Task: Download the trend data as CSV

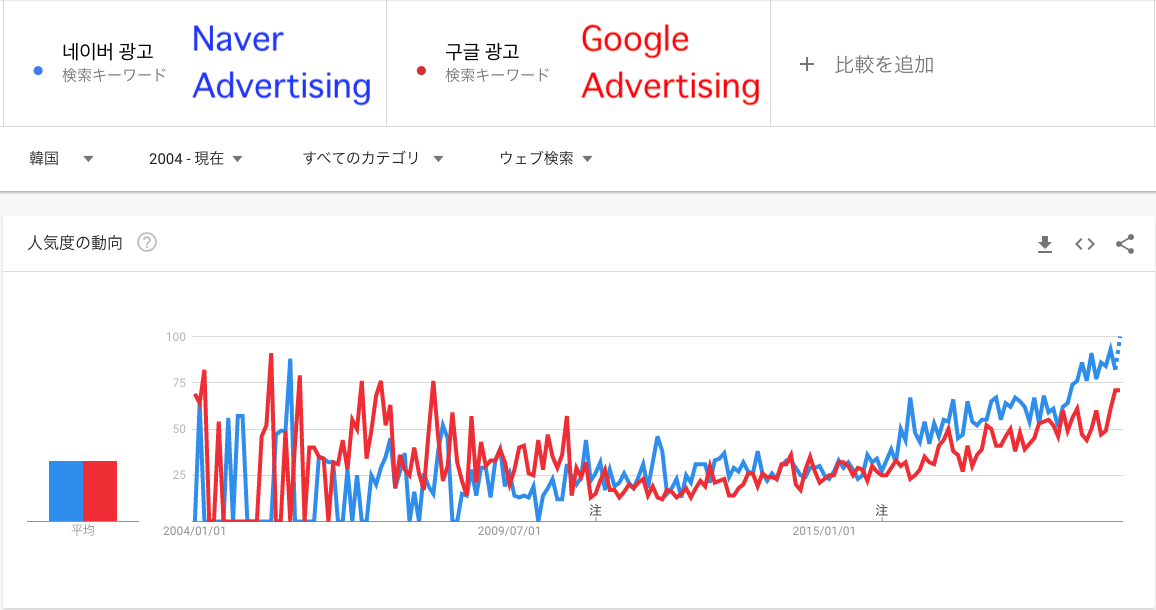Action: point(1045,244)
